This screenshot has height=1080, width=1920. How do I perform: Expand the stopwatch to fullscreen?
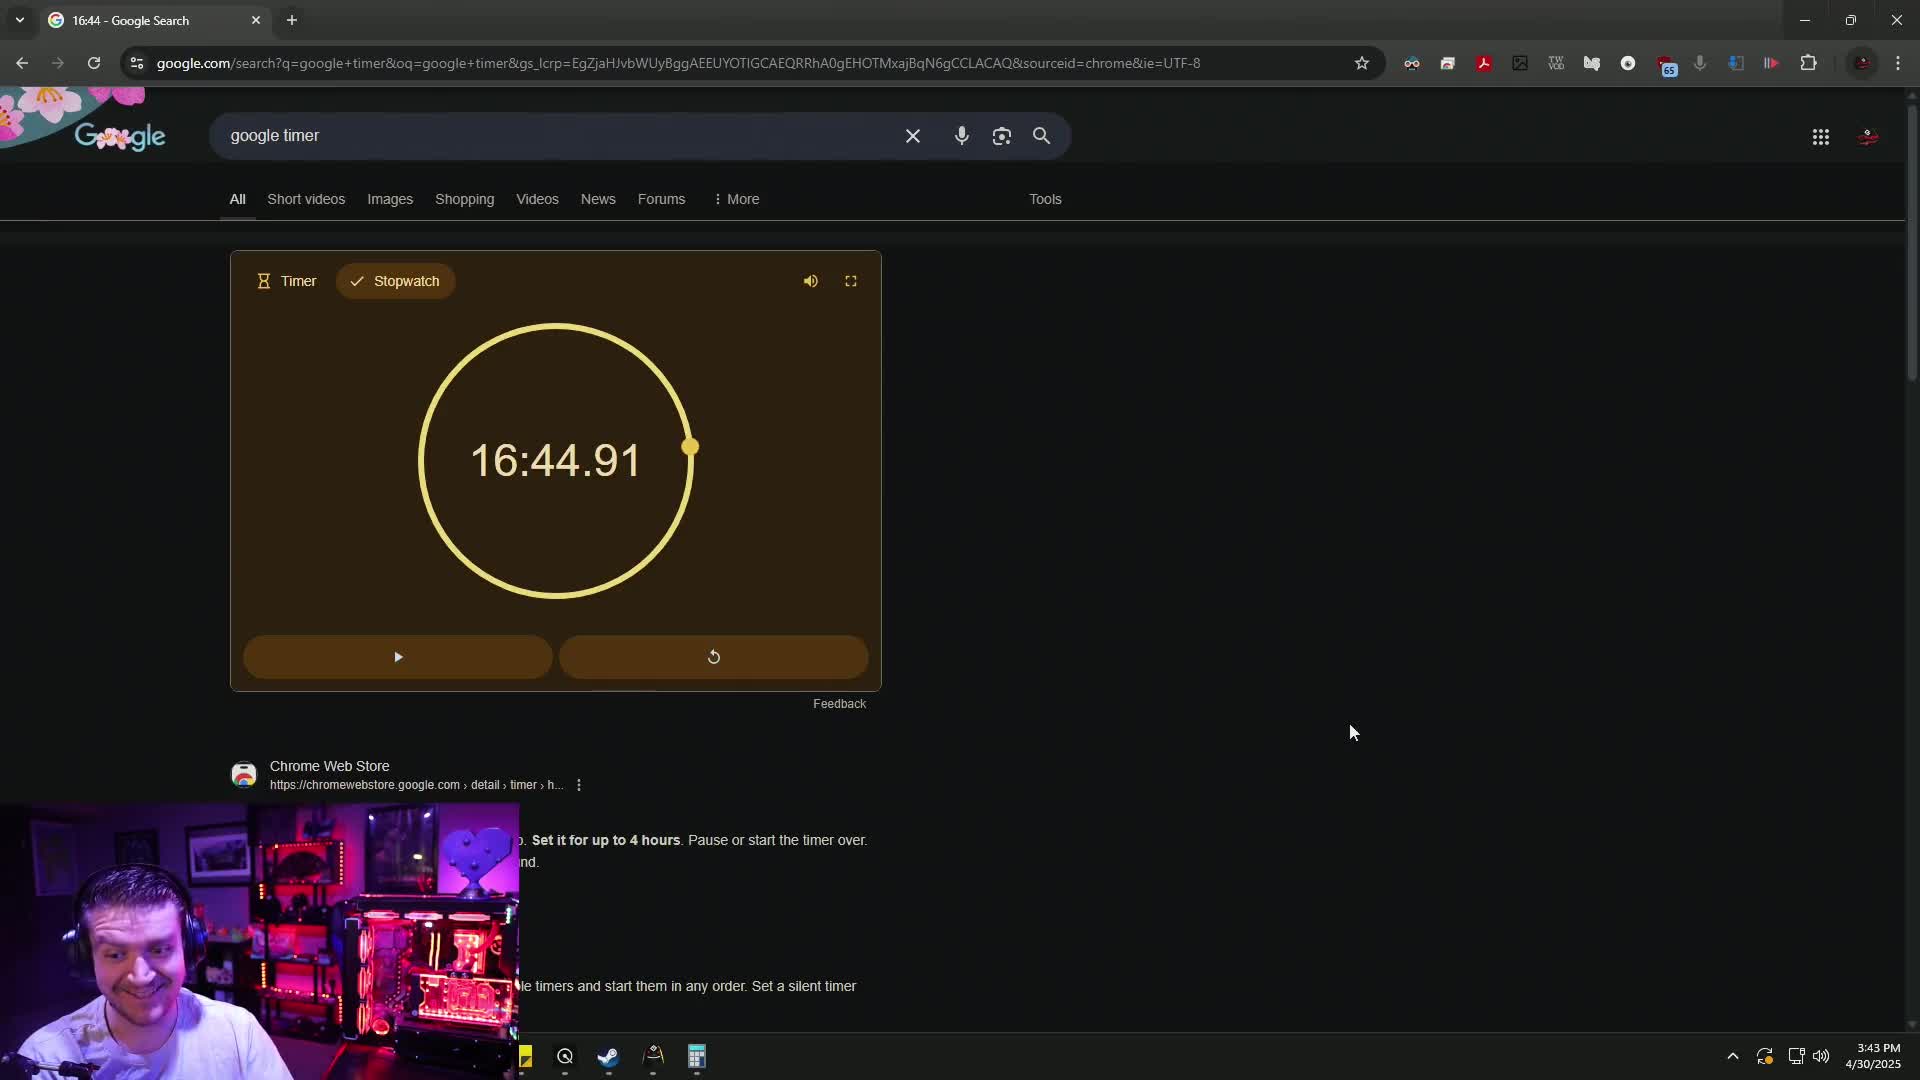tap(851, 281)
